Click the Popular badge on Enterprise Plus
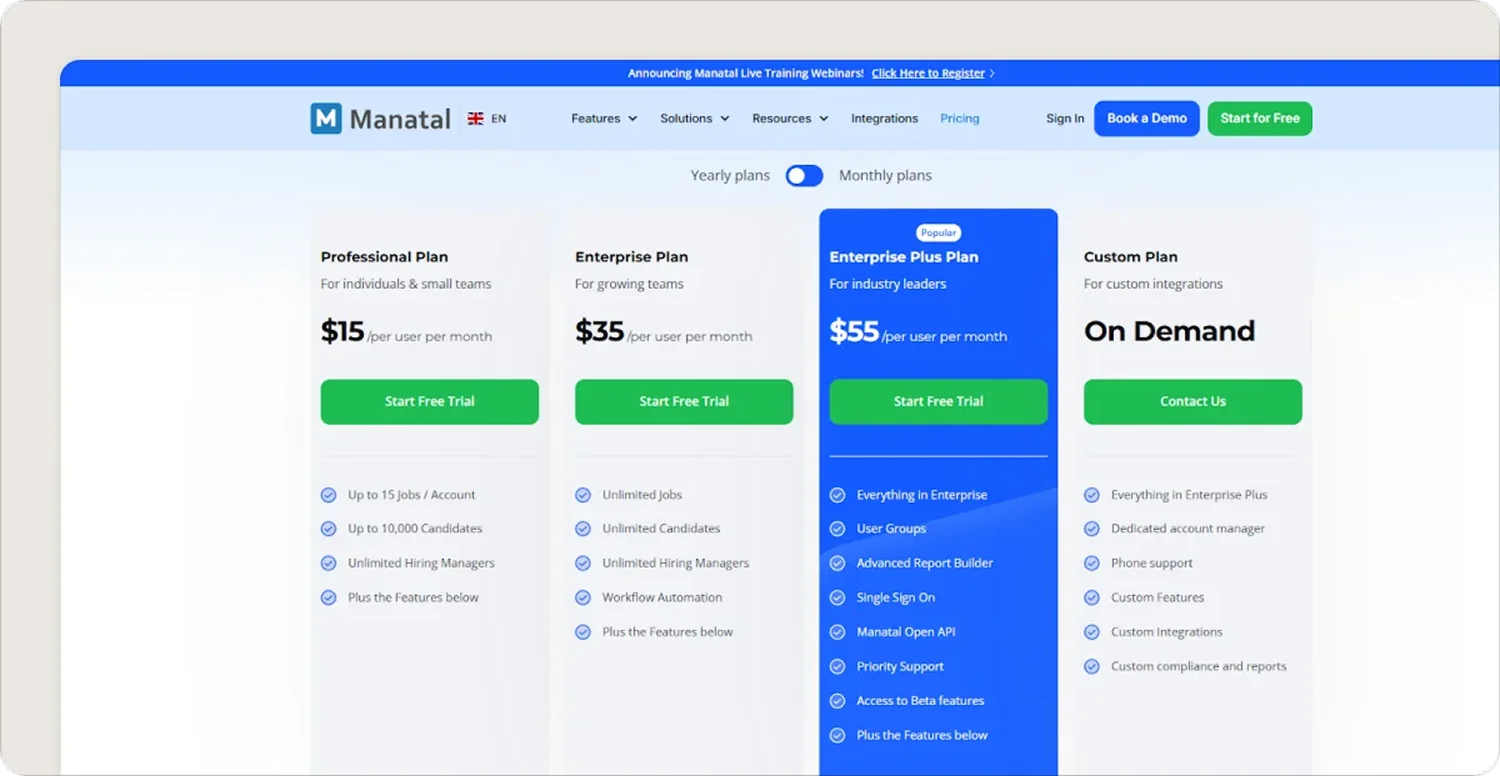Image resolution: width=1500 pixels, height=776 pixels. pyautogui.click(x=939, y=233)
